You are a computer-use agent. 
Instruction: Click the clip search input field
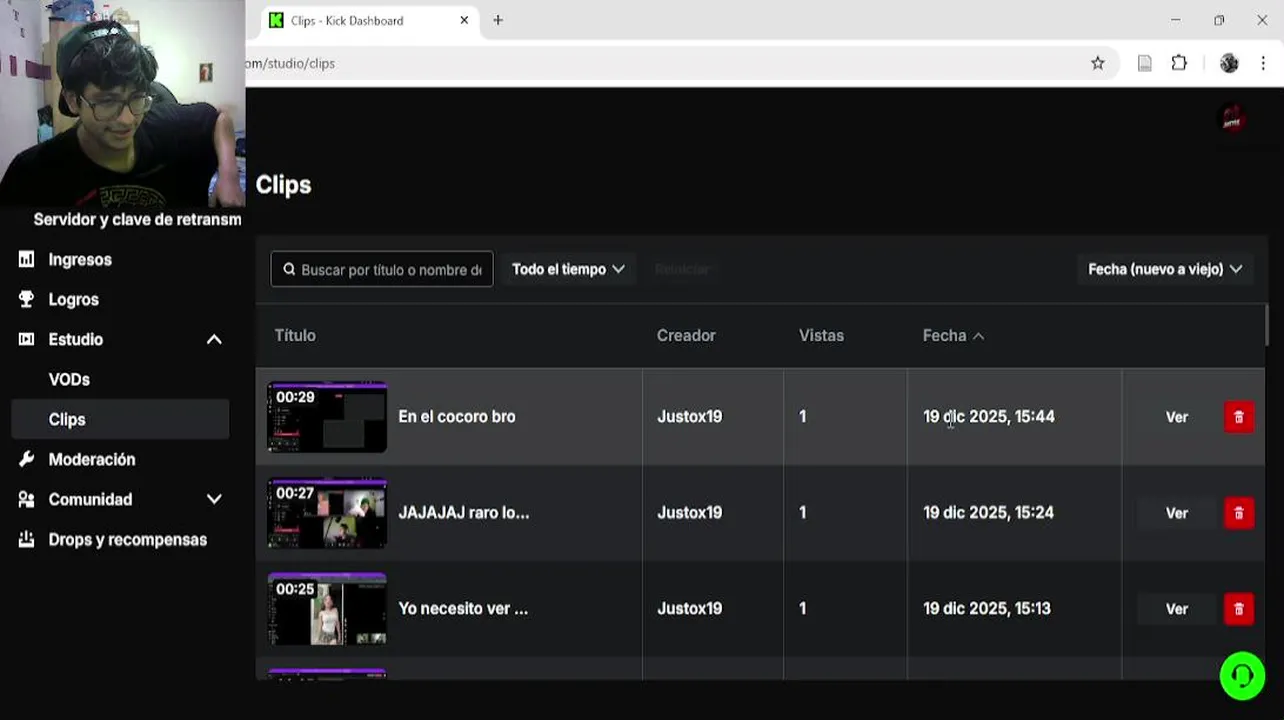[x=390, y=270]
